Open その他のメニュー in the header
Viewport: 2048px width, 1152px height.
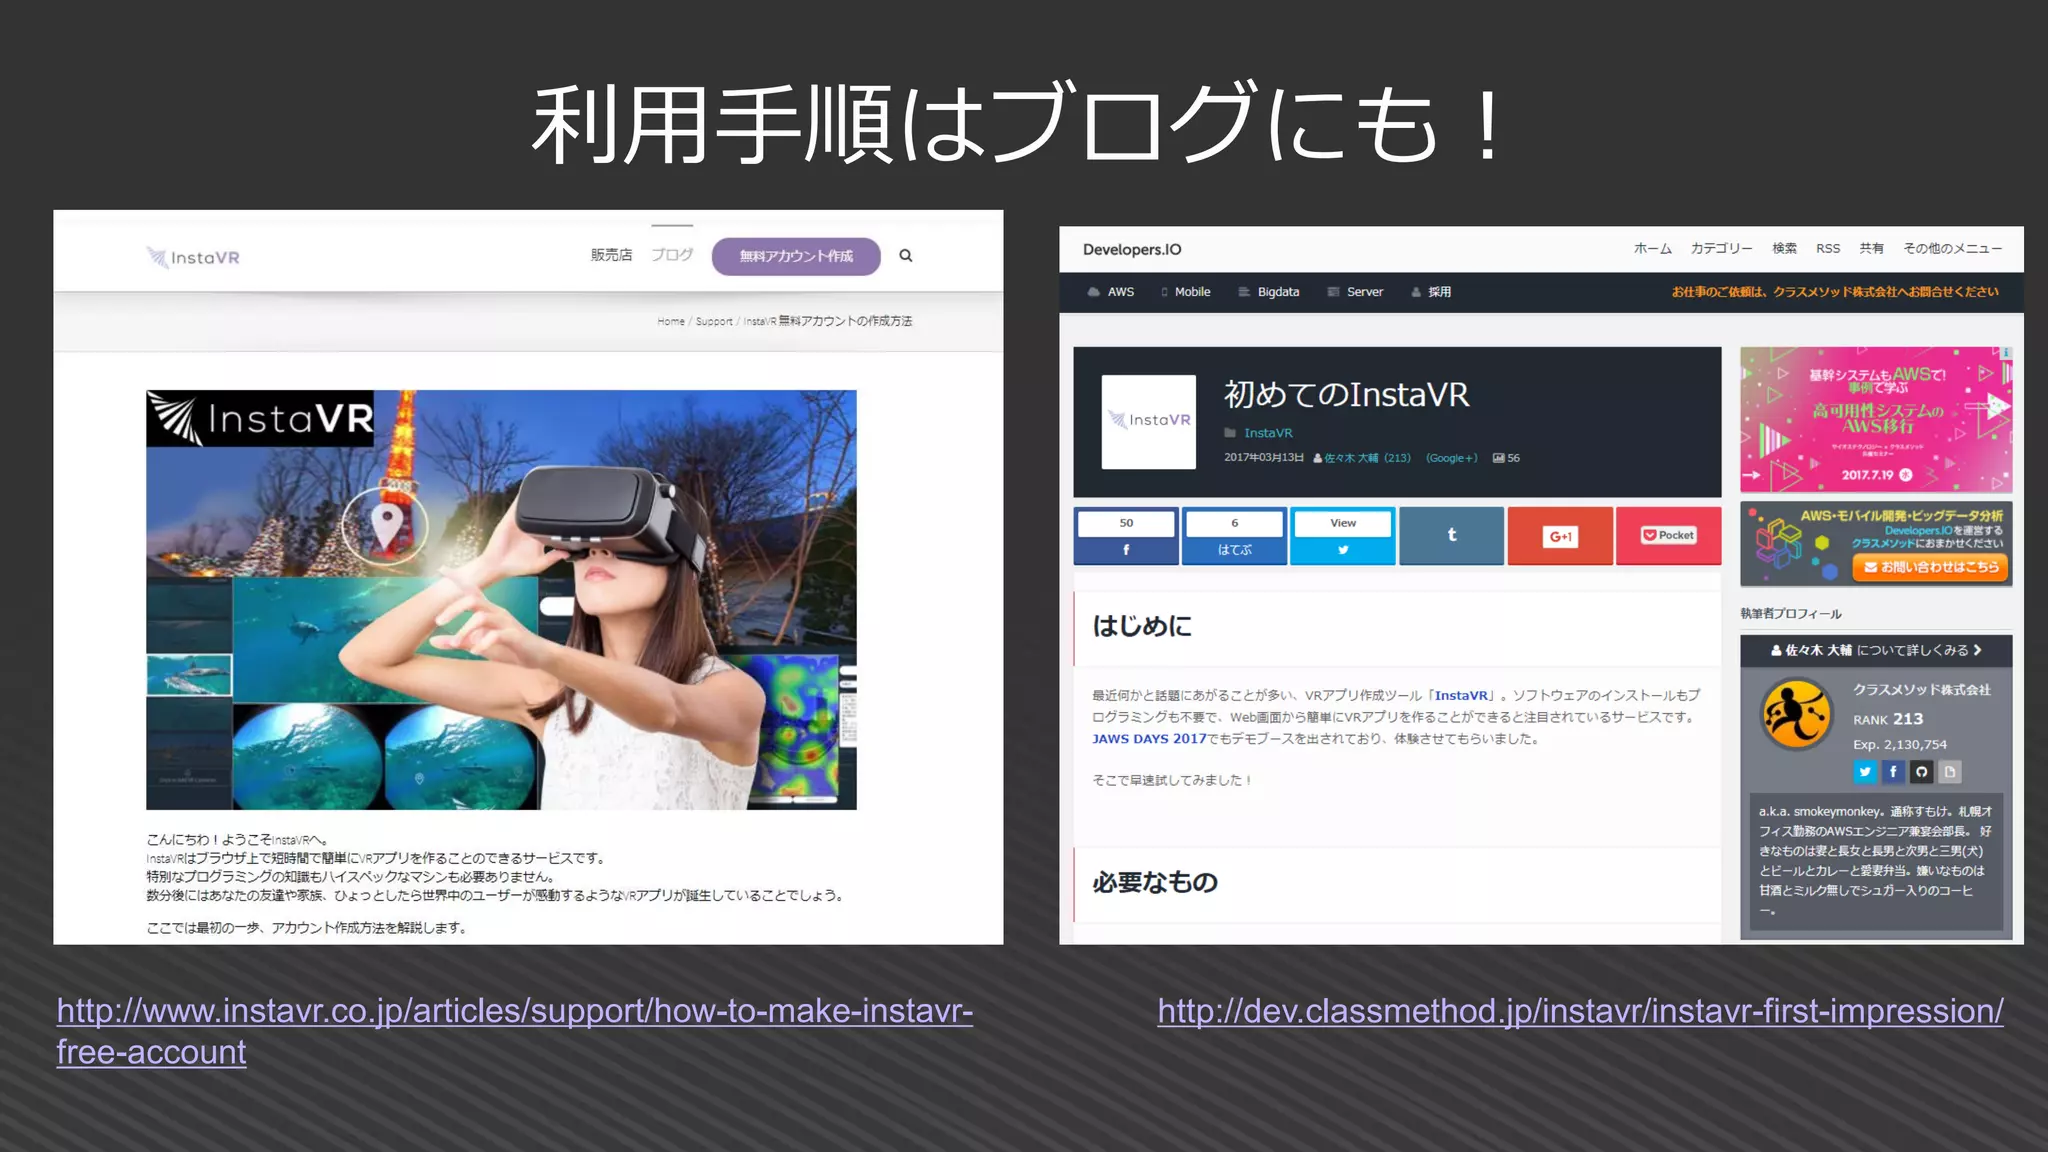[1952, 249]
